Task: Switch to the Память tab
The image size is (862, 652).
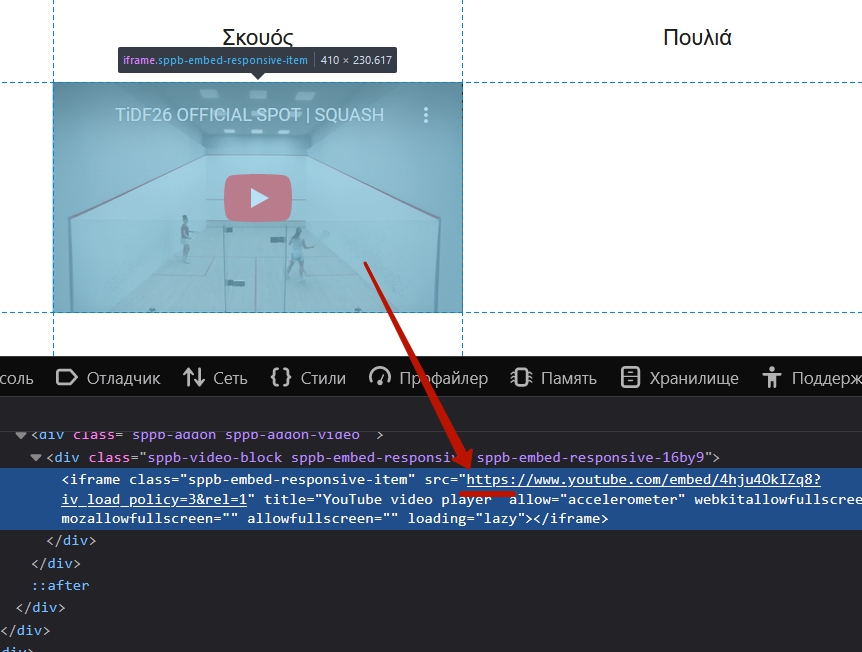Action: pyautogui.click(x=568, y=378)
